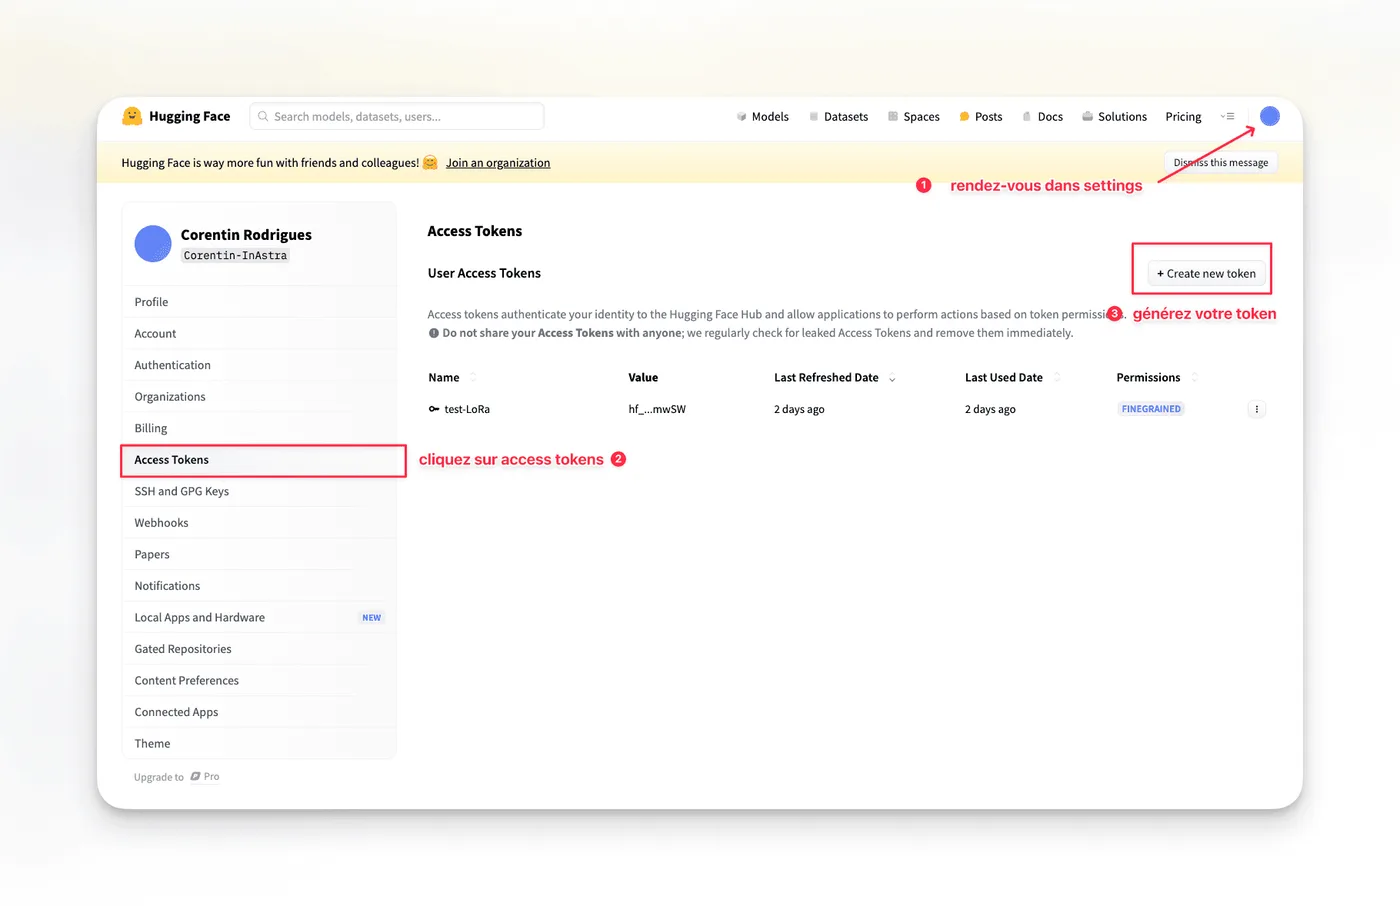This screenshot has height=906, width=1400.
Task: Open Content Preferences settings
Action: [x=259, y=680]
